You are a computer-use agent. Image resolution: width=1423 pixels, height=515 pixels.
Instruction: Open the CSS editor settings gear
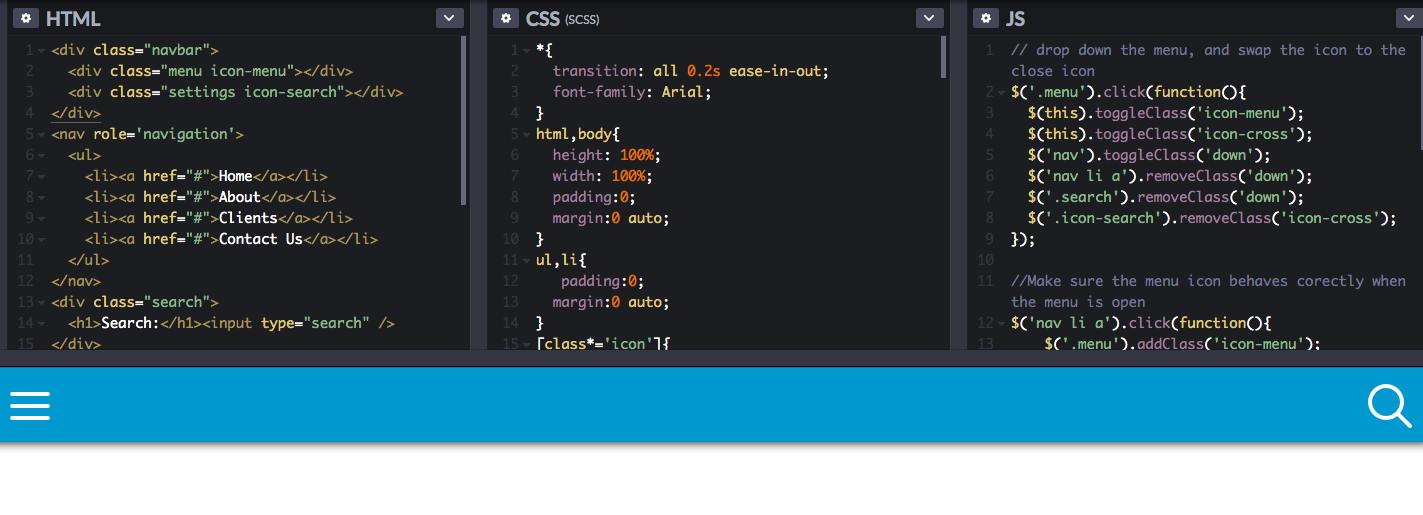click(x=506, y=18)
